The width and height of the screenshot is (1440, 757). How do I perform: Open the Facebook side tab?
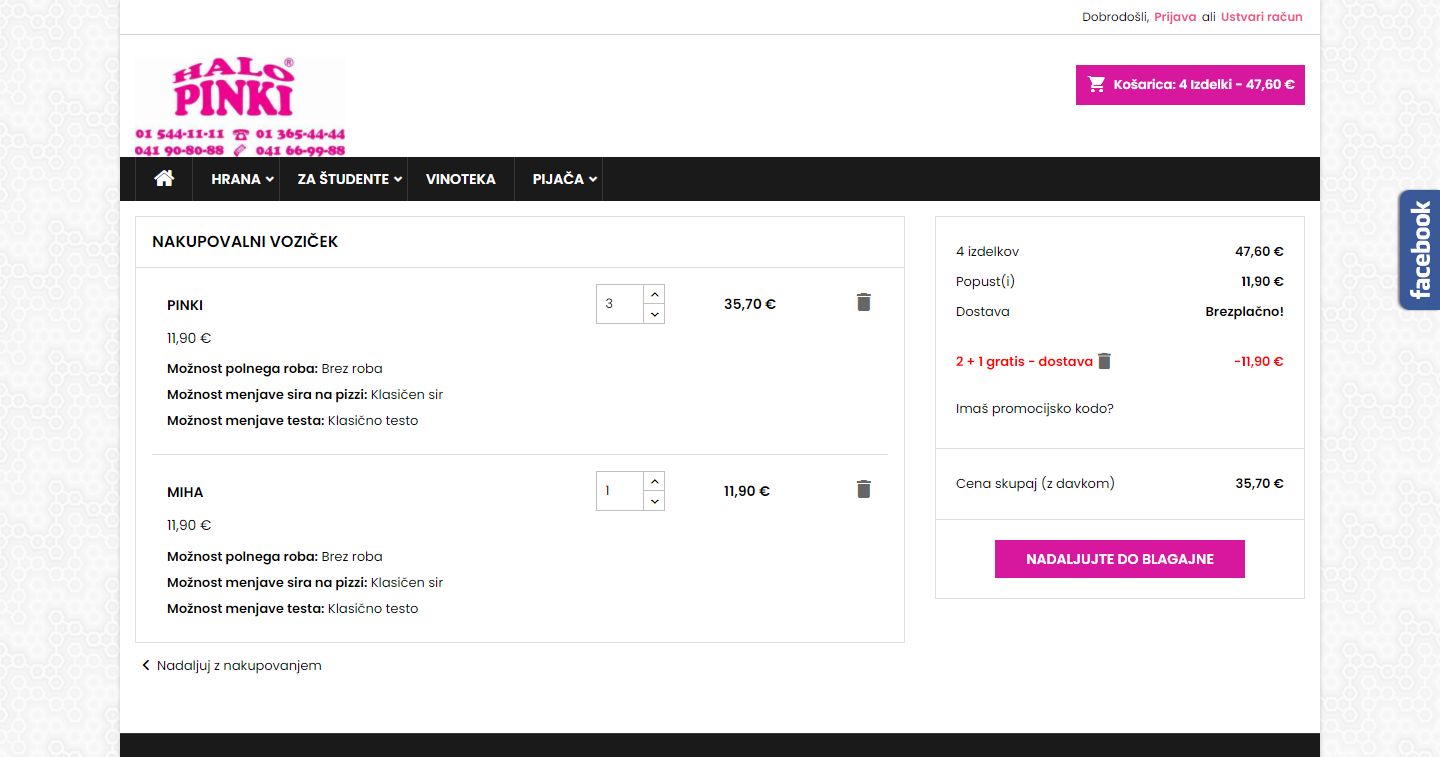1419,250
